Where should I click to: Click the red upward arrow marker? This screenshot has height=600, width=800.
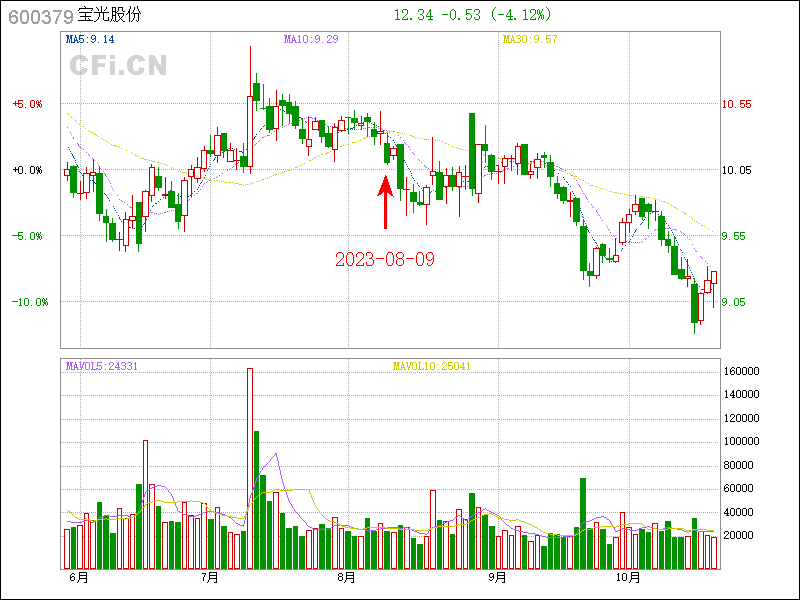click(x=385, y=202)
